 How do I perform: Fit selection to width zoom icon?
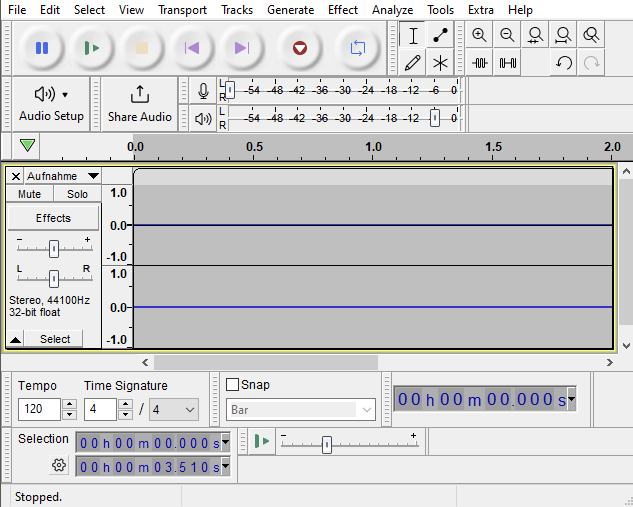[535, 35]
